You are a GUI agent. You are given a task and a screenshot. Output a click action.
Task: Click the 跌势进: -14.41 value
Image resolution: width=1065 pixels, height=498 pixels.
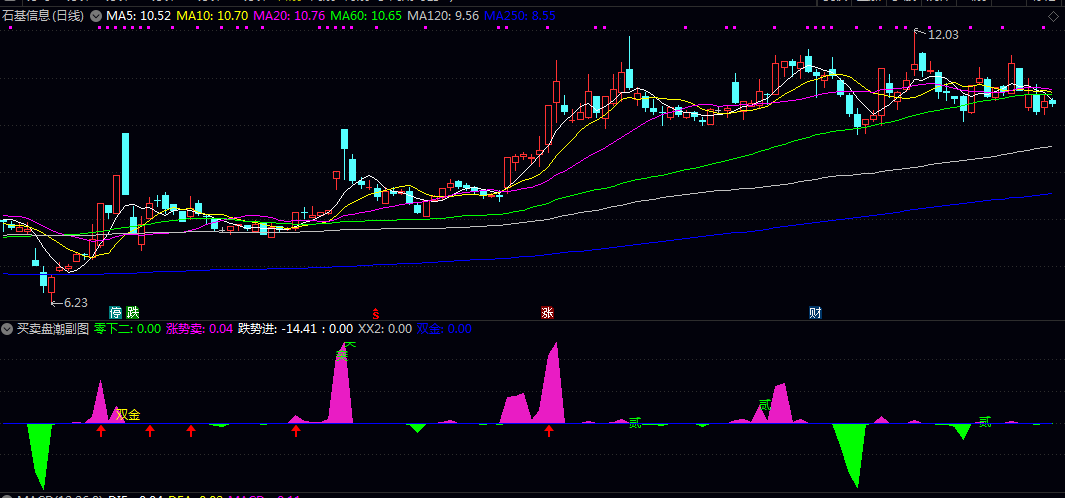277,330
